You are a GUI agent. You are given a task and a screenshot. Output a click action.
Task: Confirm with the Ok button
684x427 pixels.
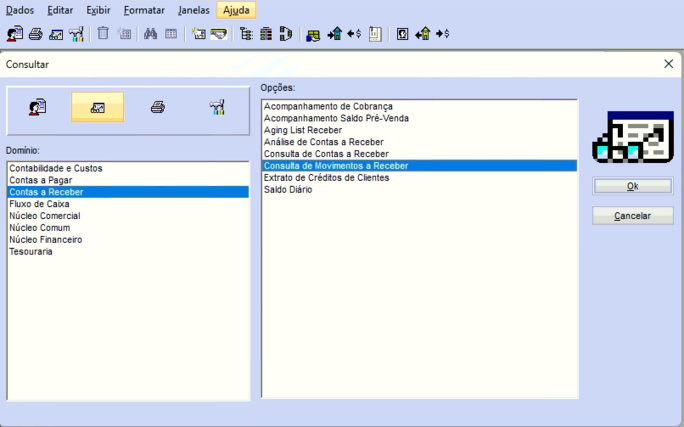click(x=633, y=186)
